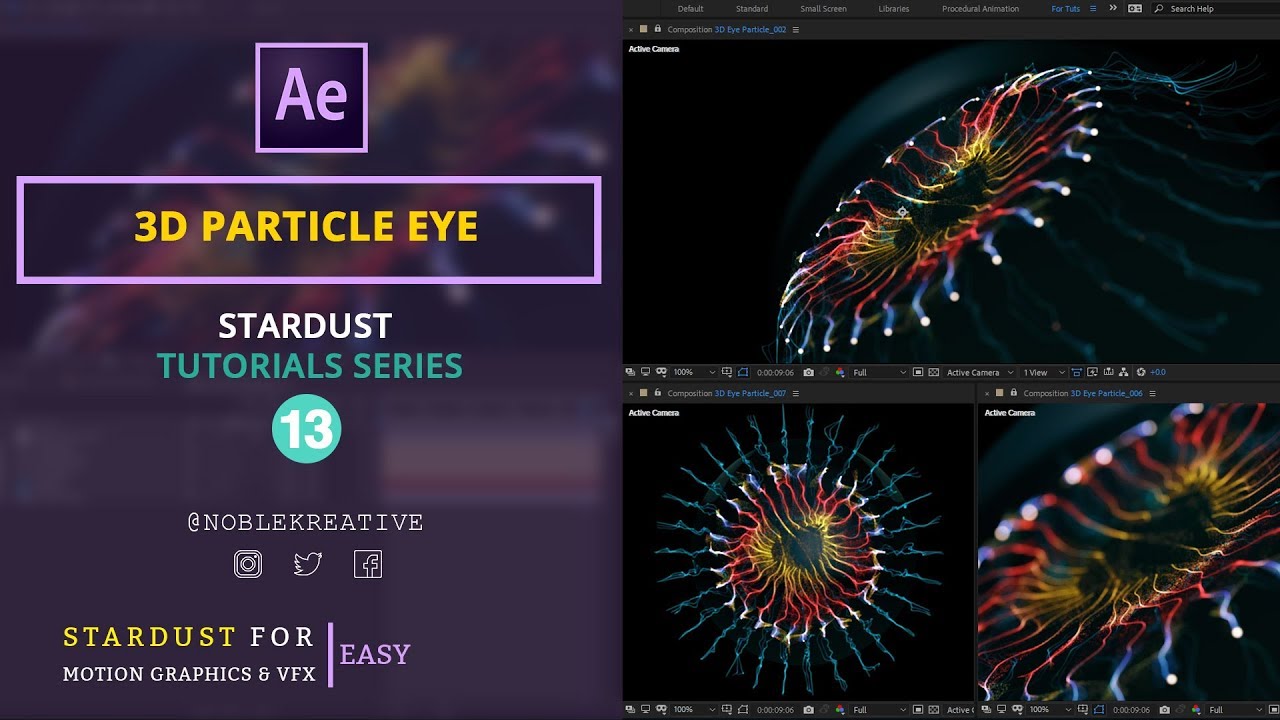Toggle lock on 3D Eye Particle_007 composition tab
This screenshot has height=720, width=1280.
point(657,393)
